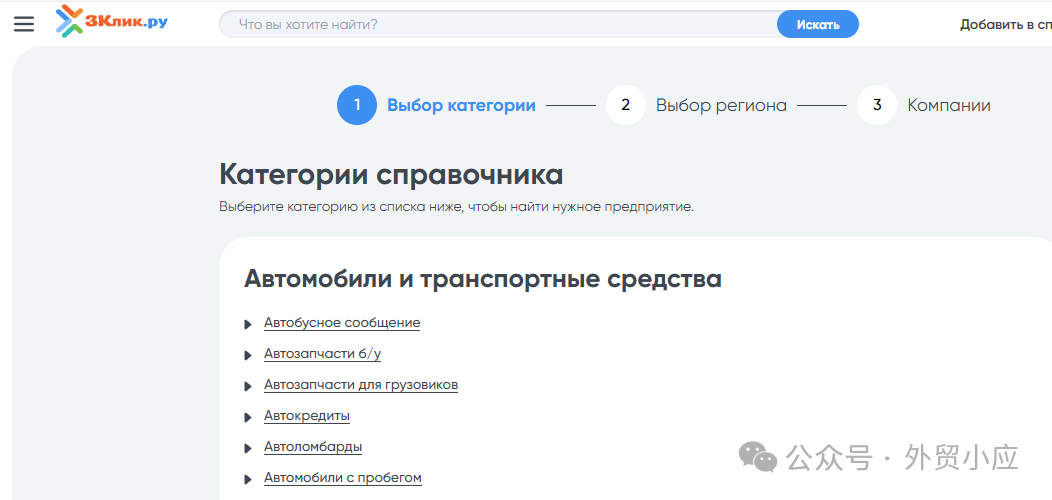Open the Автозапчасти для грузовиков link
The height and width of the screenshot is (500, 1052).
coord(361,385)
